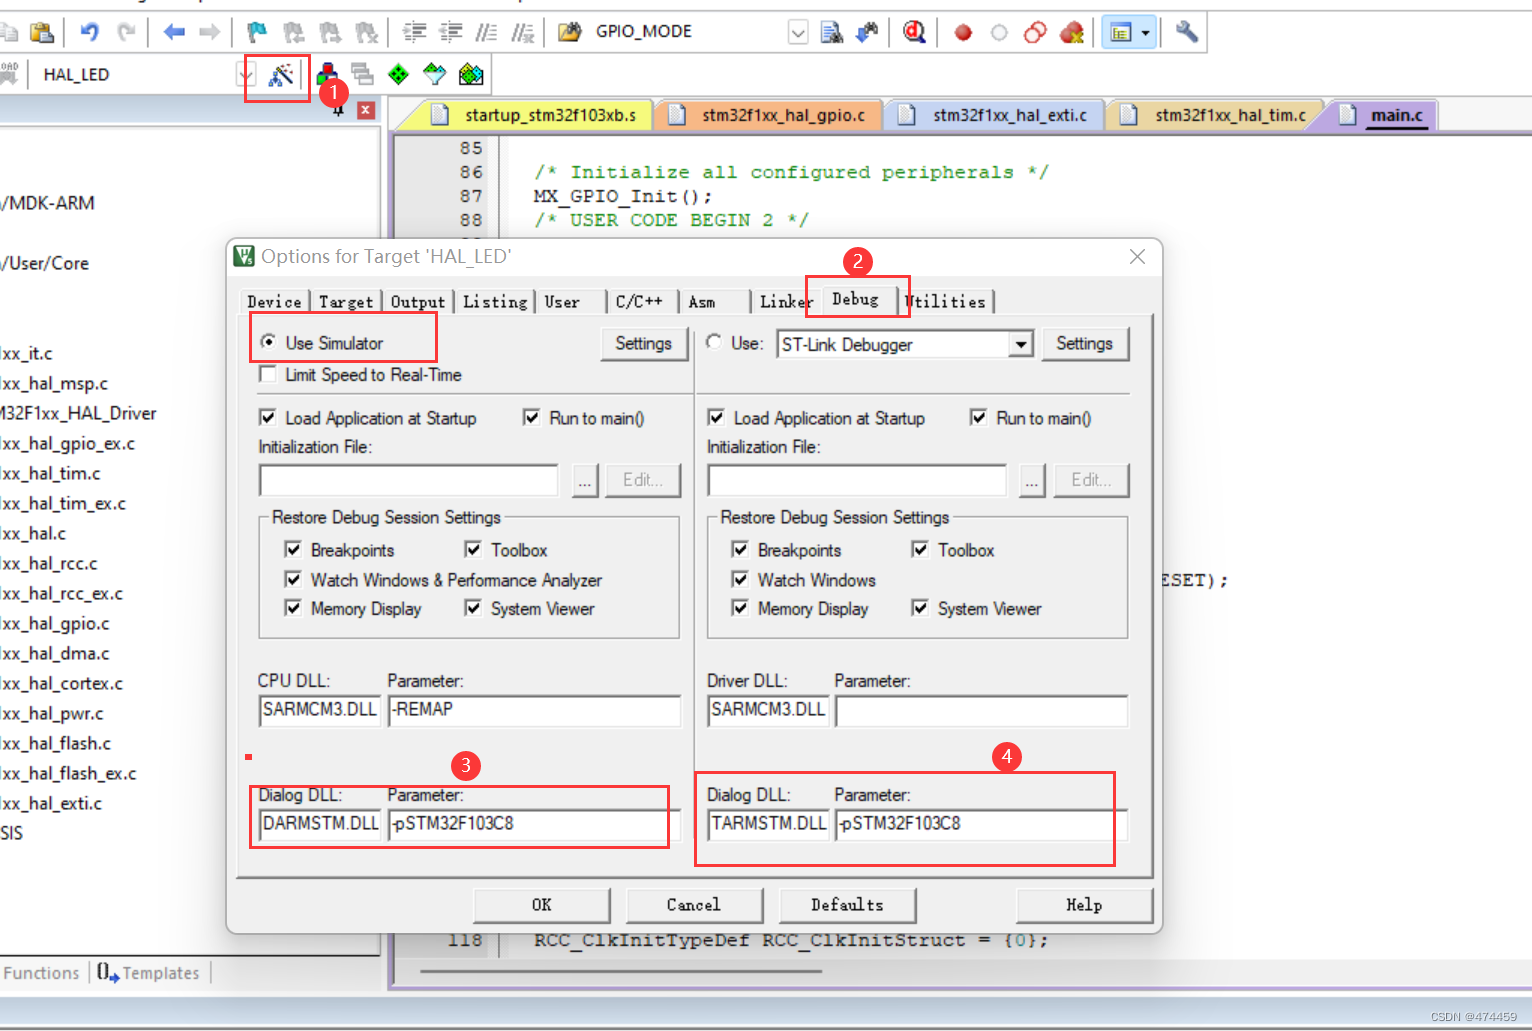Toggle the simulator Breakpoints restore checkbox
The width and height of the screenshot is (1532, 1031).
pyautogui.click(x=293, y=549)
